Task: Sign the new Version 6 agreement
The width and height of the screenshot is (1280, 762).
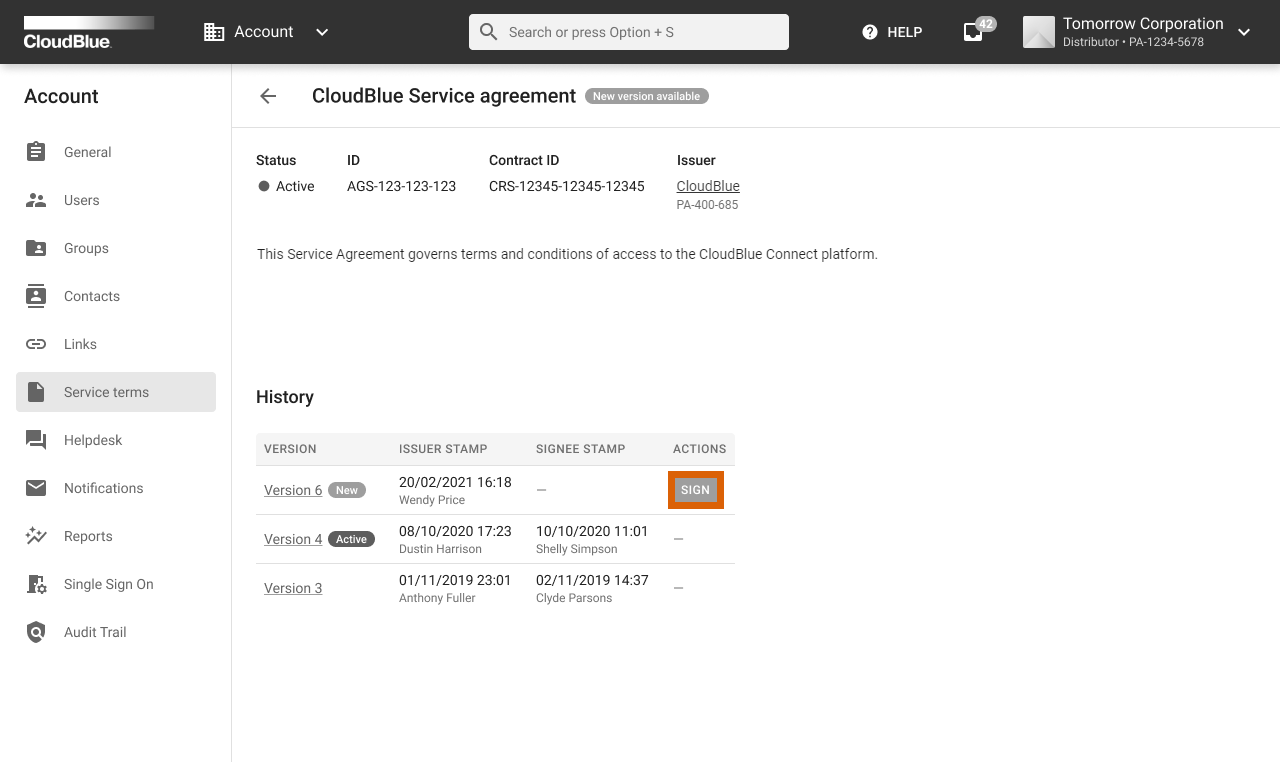Action: pos(695,489)
